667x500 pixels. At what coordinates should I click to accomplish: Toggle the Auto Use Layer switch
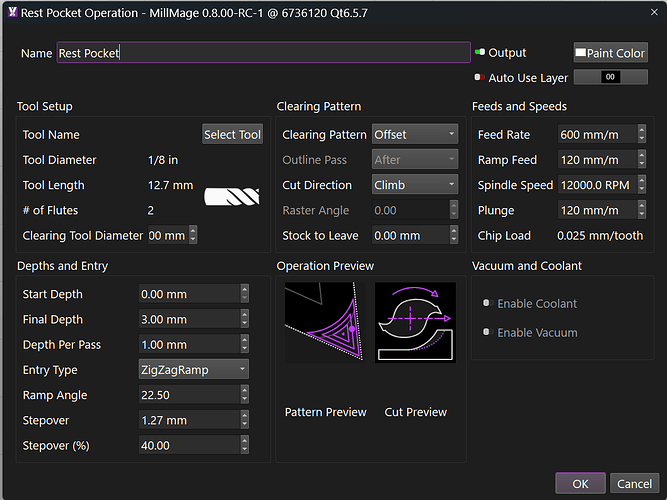pyautogui.click(x=479, y=77)
